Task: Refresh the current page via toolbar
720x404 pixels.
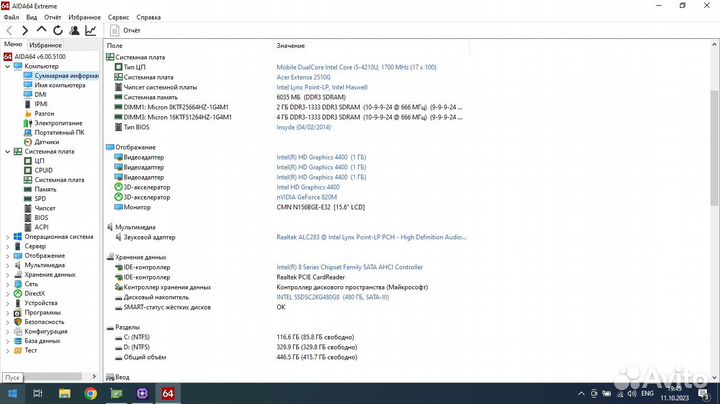Action: 58,30
